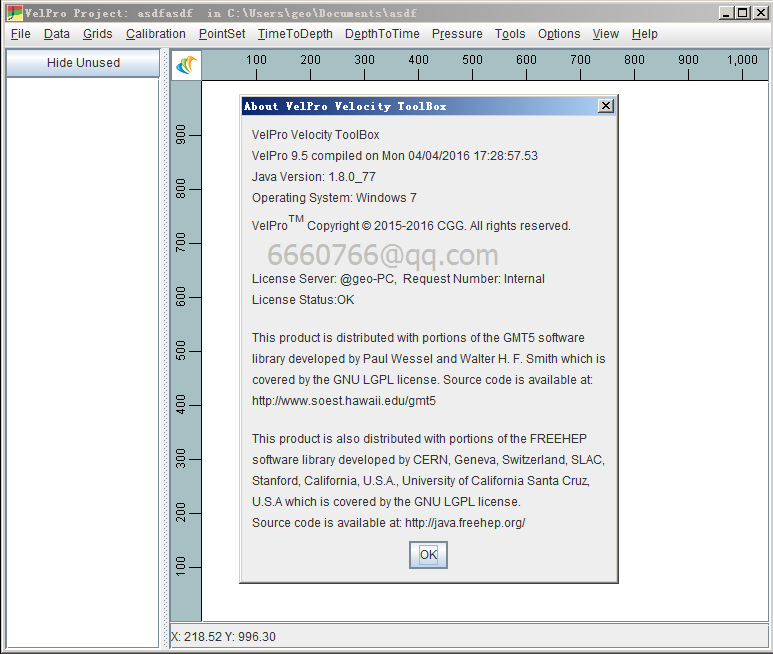This screenshot has height=654, width=773.
Task: Open the File menu
Action: [x=21, y=34]
